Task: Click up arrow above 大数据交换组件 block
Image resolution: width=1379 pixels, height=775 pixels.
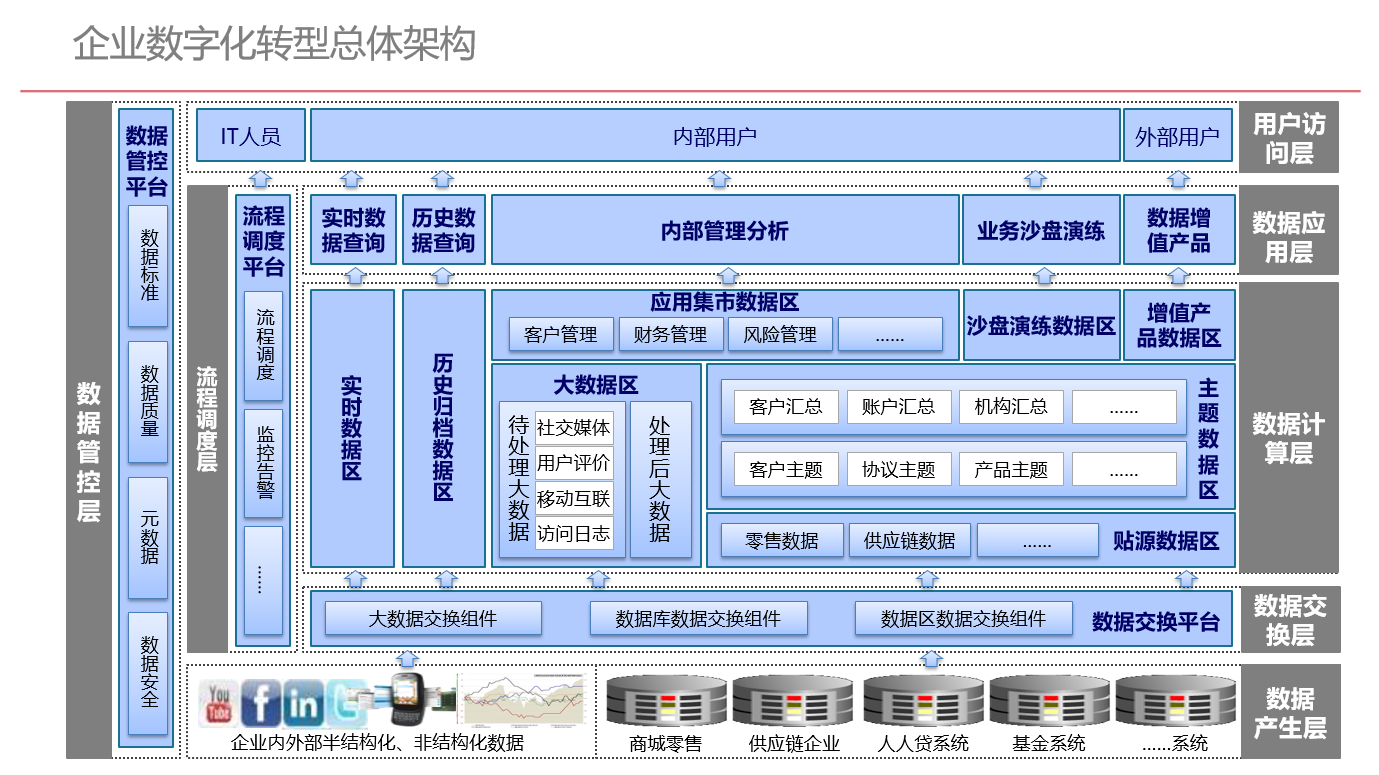Action: tap(407, 659)
